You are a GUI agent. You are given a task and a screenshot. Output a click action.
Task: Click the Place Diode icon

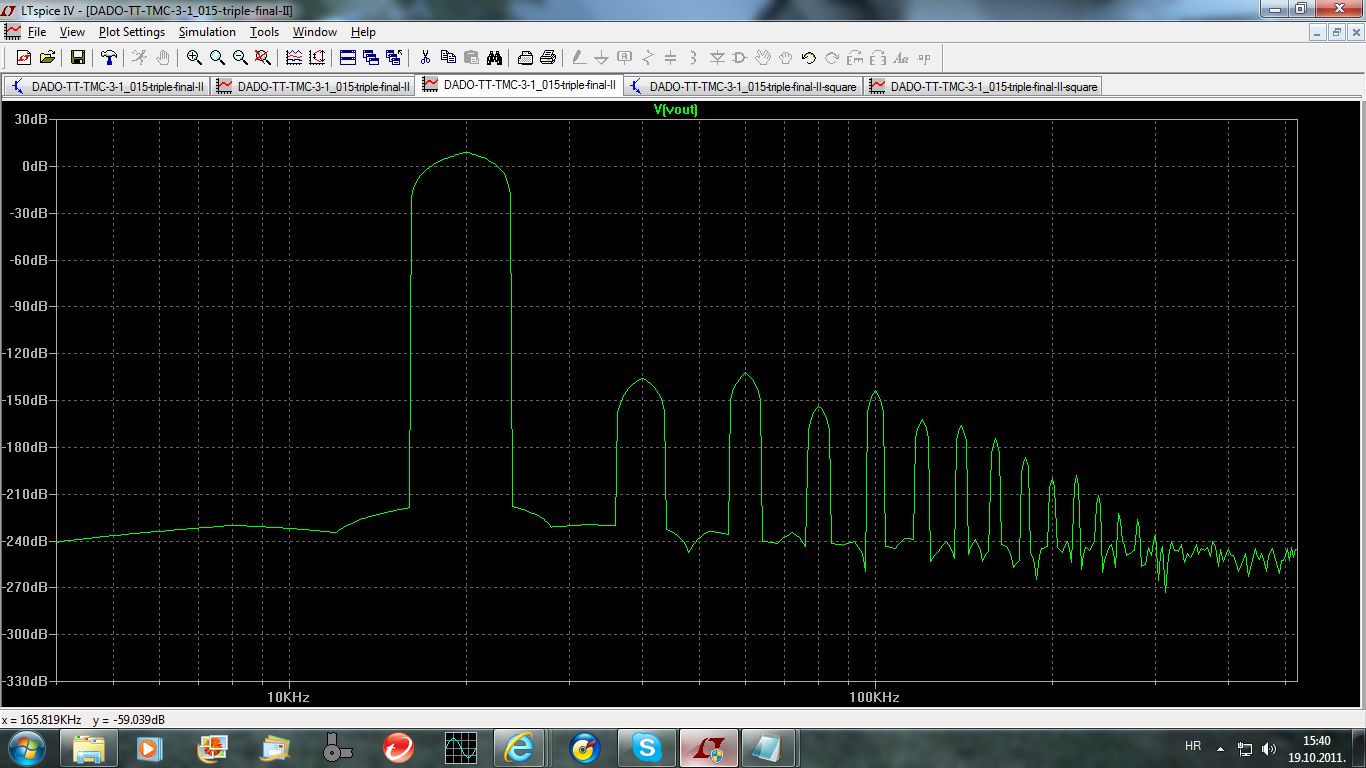pyautogui.click(x=717, y=58)
